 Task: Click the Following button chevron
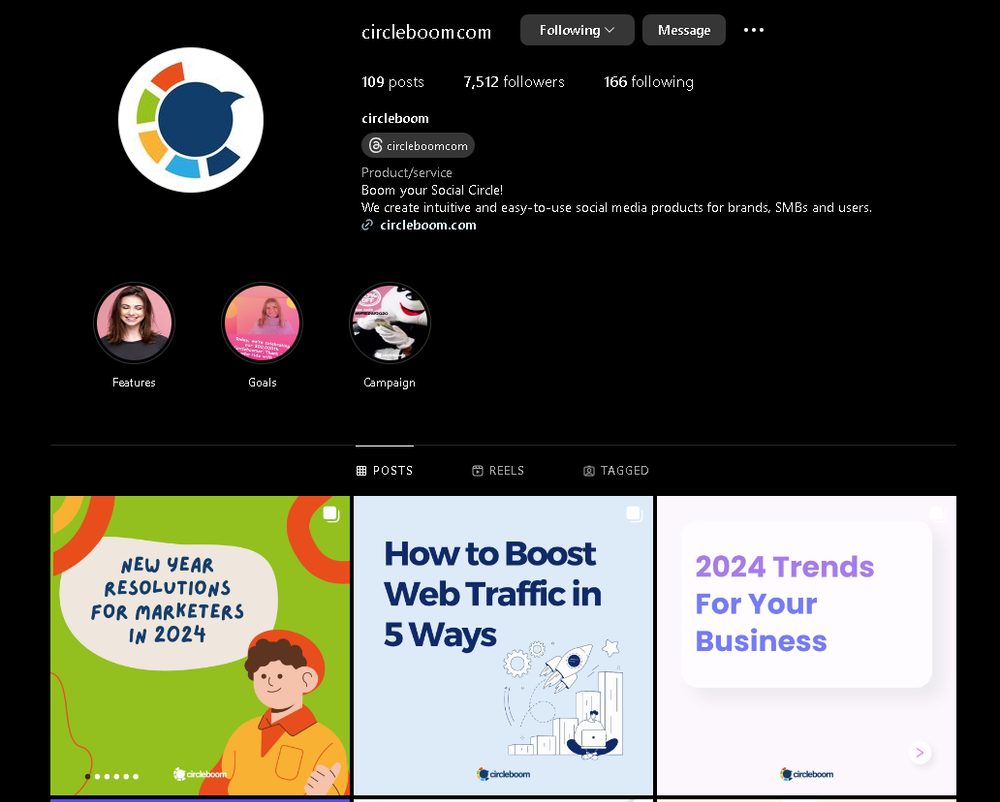pyautogui.click(x=610, y=30)
